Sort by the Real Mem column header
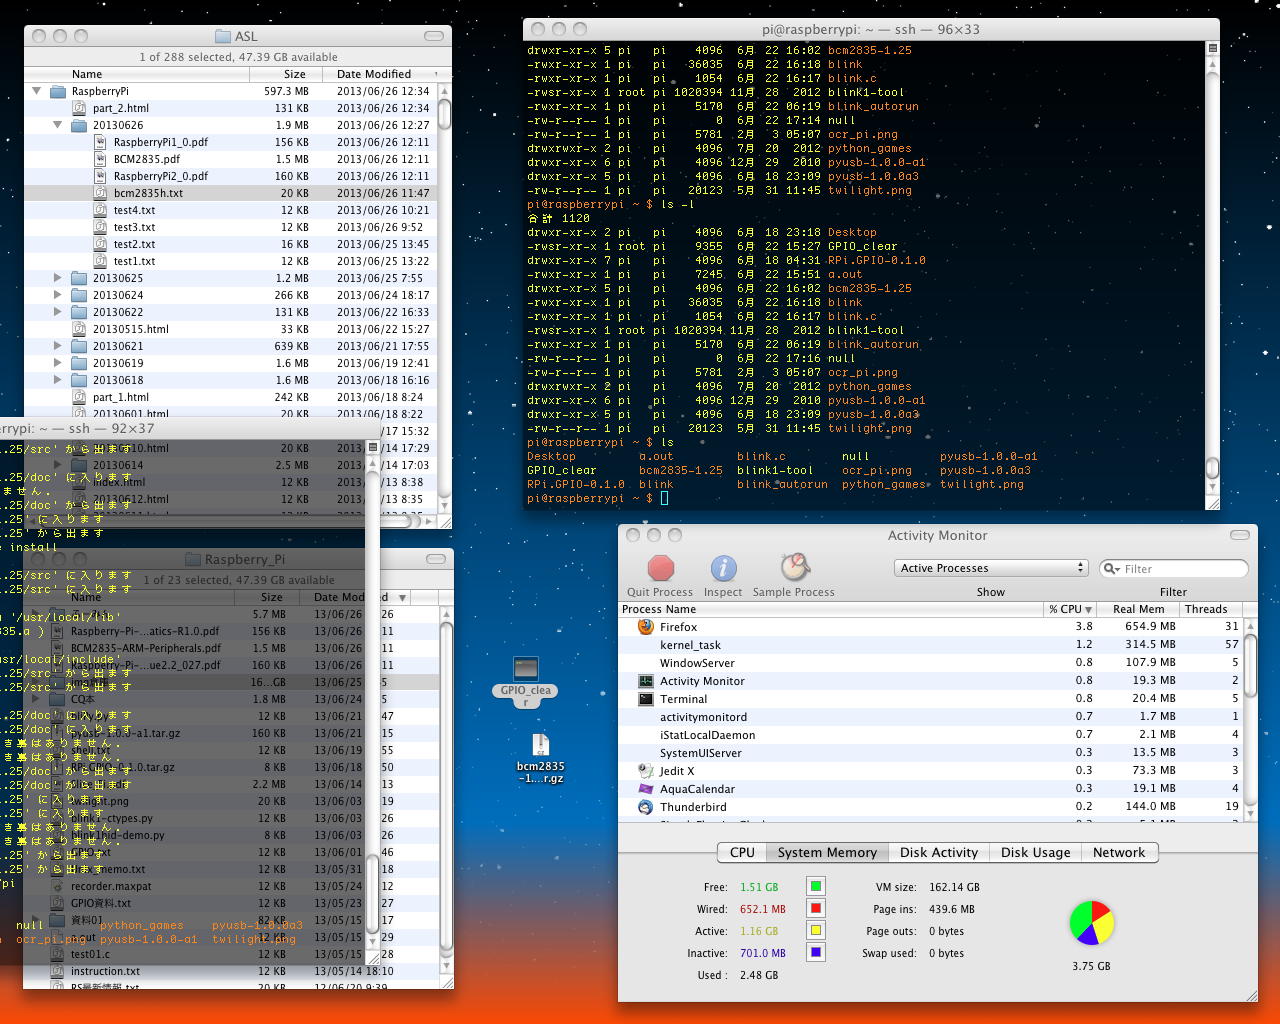The height and width of the screenshot is (1024, 1280). tap(1138, 609)
